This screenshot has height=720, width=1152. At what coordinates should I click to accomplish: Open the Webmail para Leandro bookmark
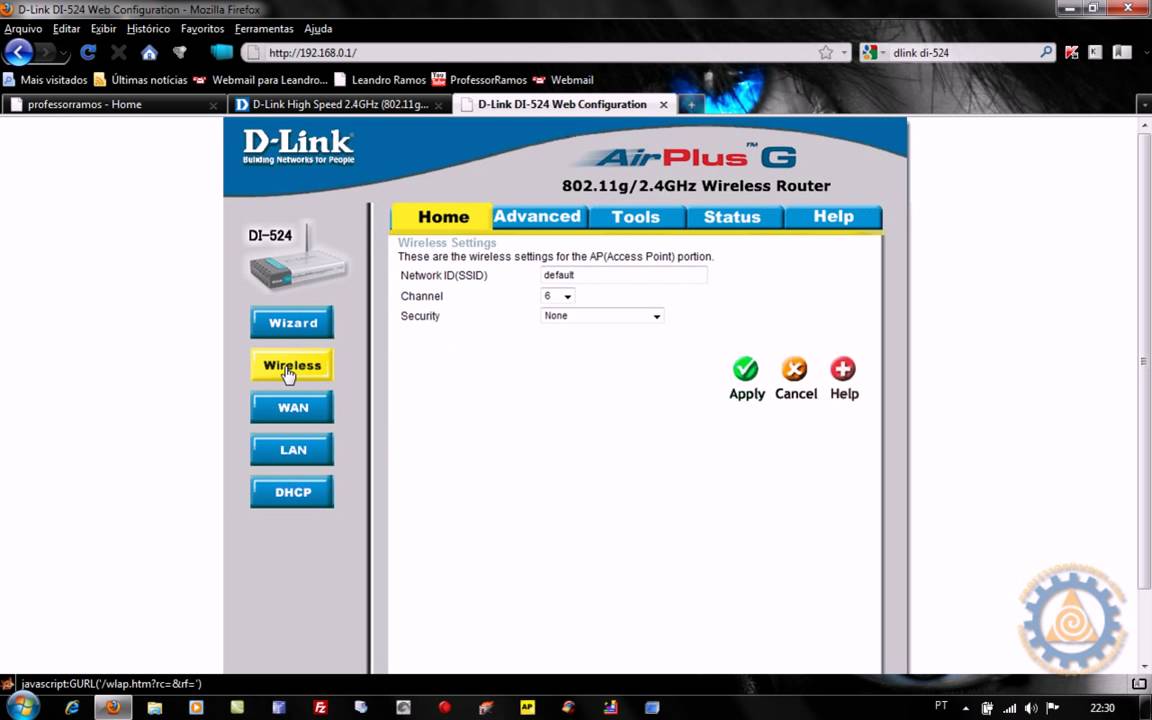point(261,80)
